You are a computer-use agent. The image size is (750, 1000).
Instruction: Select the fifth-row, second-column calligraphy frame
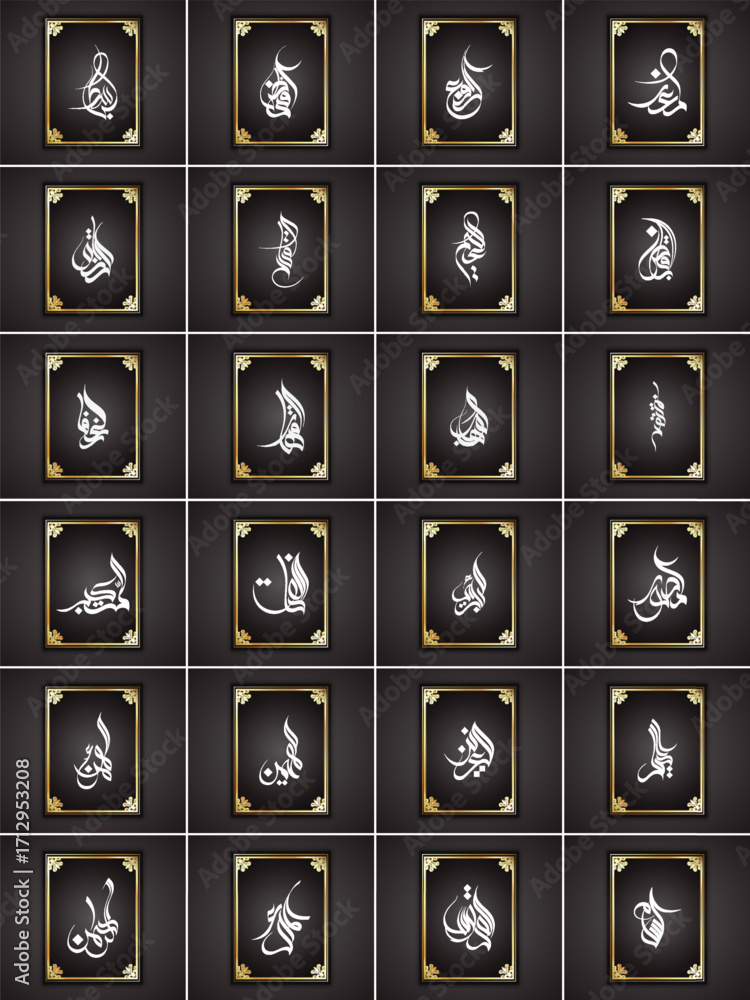[x=281, y=751]
